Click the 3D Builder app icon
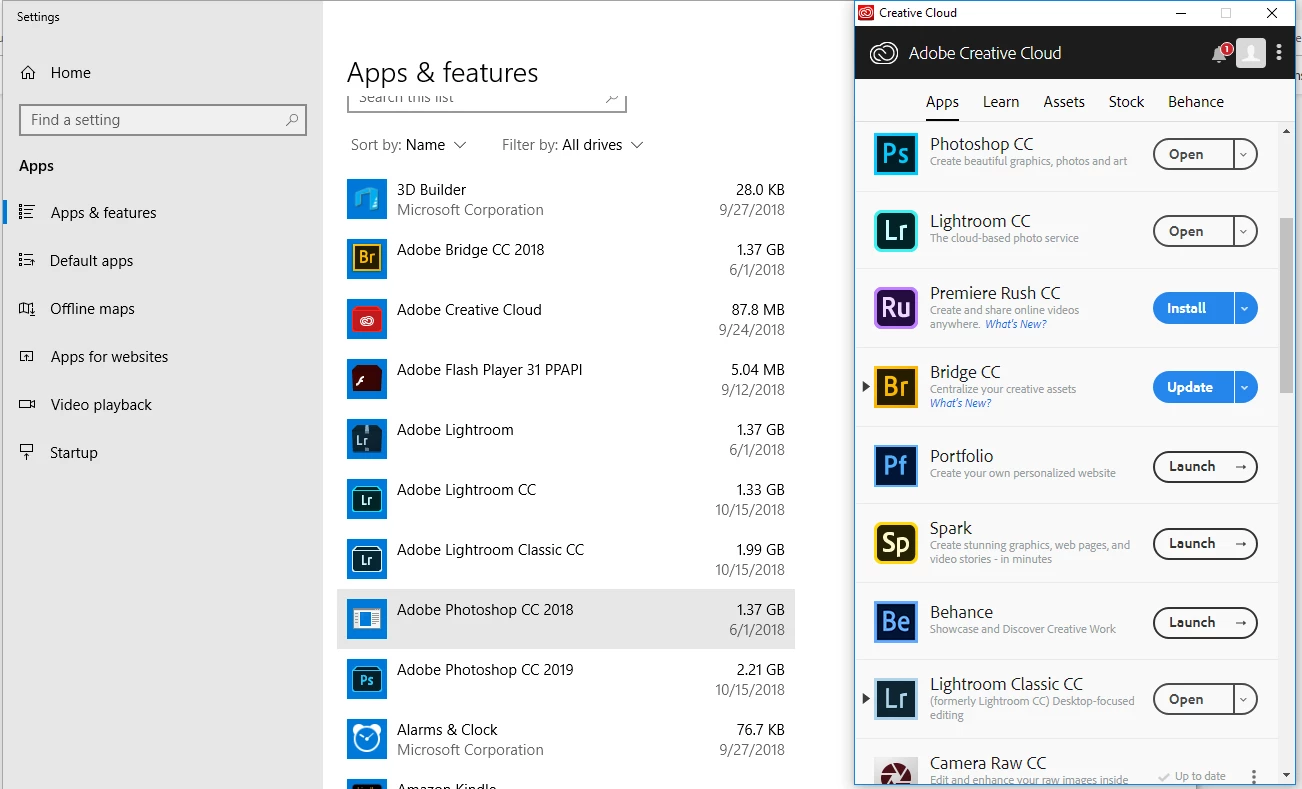1302x789 pixels. 367,199
